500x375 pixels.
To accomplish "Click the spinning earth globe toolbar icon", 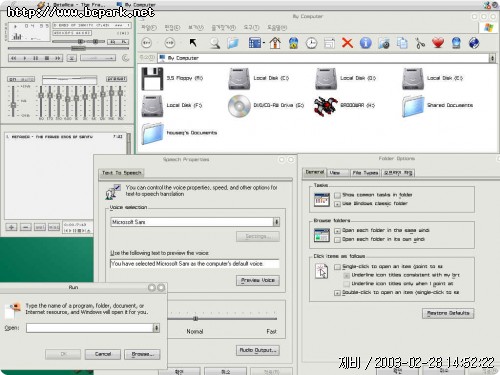I will click(x=474, y=43).
